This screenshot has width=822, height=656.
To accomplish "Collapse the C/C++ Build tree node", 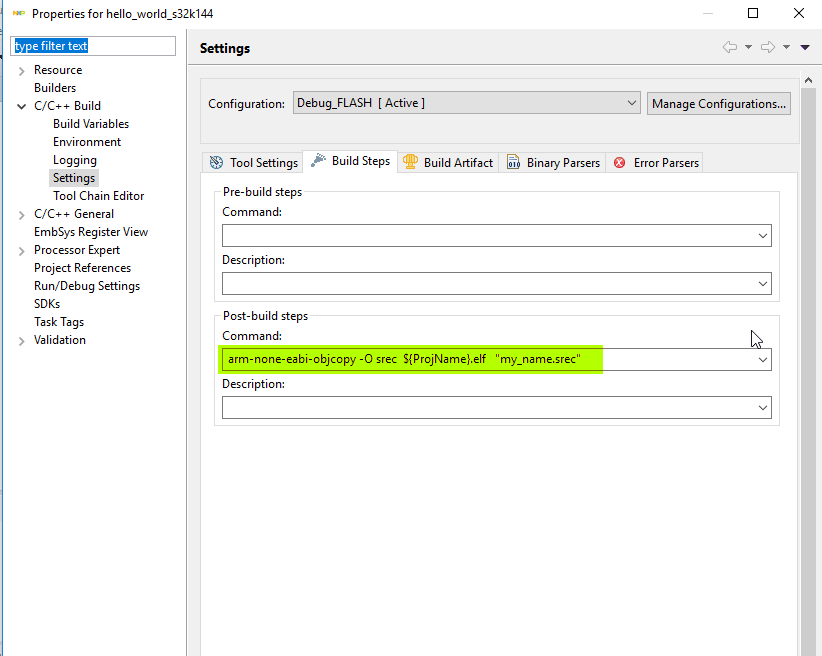I will (22, 106).
